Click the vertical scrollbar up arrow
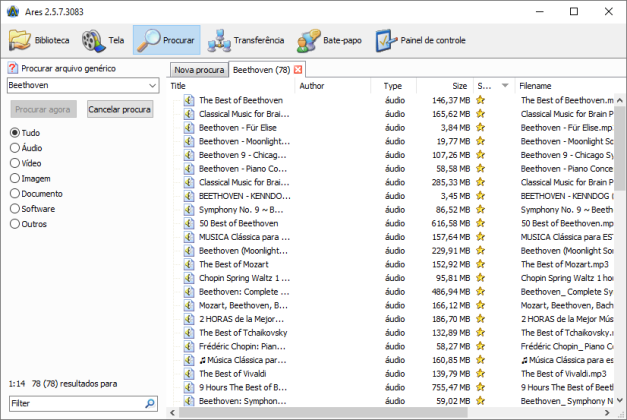 tap(620, 100)
